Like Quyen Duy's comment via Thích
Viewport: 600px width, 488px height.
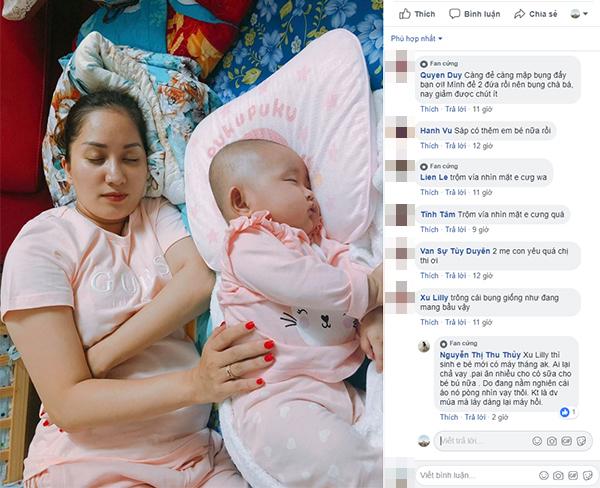pos(429,109)
